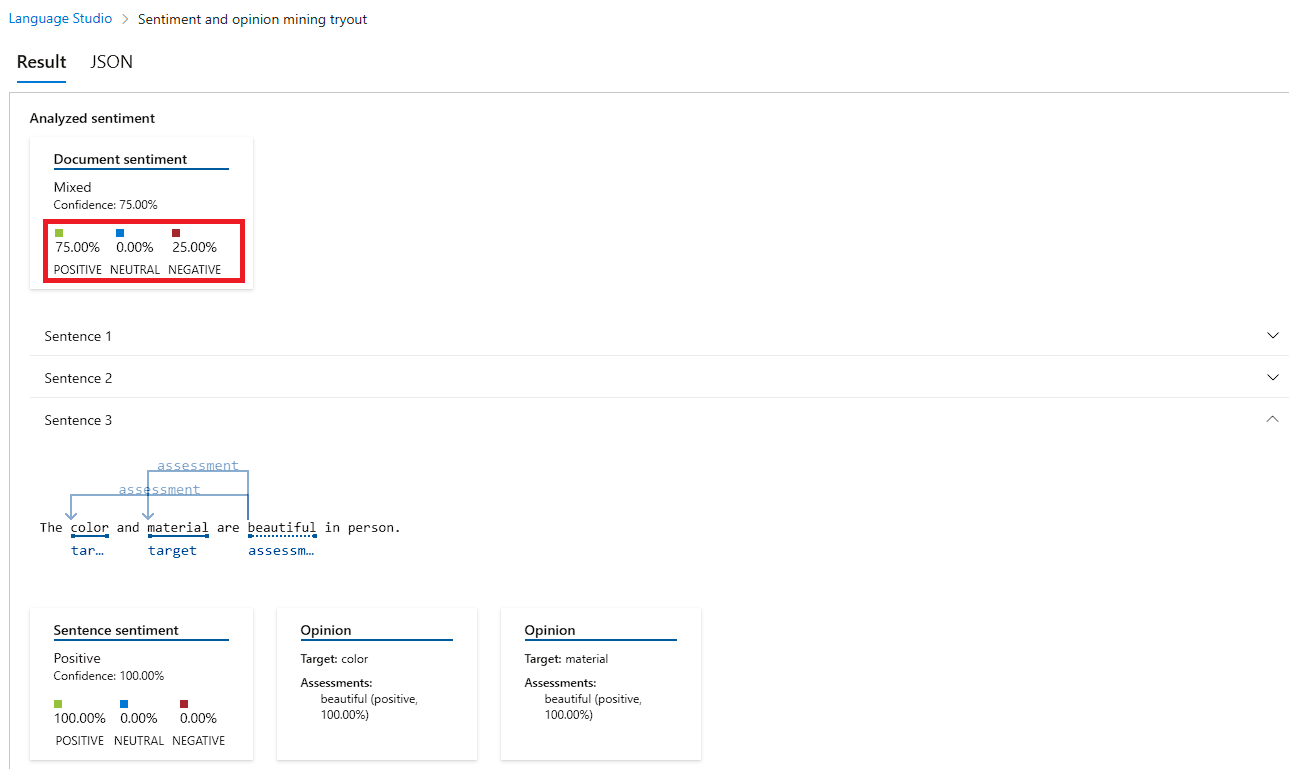Click the Sentence 2 row label
This screenshot has width=1289, height=780.
[x=78, y=378]
